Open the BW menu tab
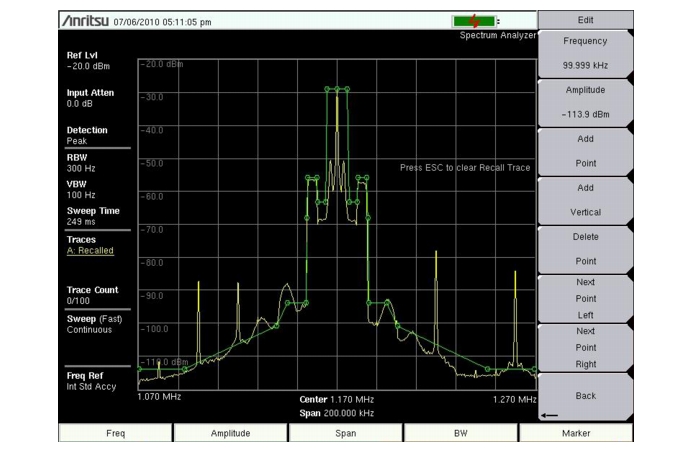 point(459,433)
